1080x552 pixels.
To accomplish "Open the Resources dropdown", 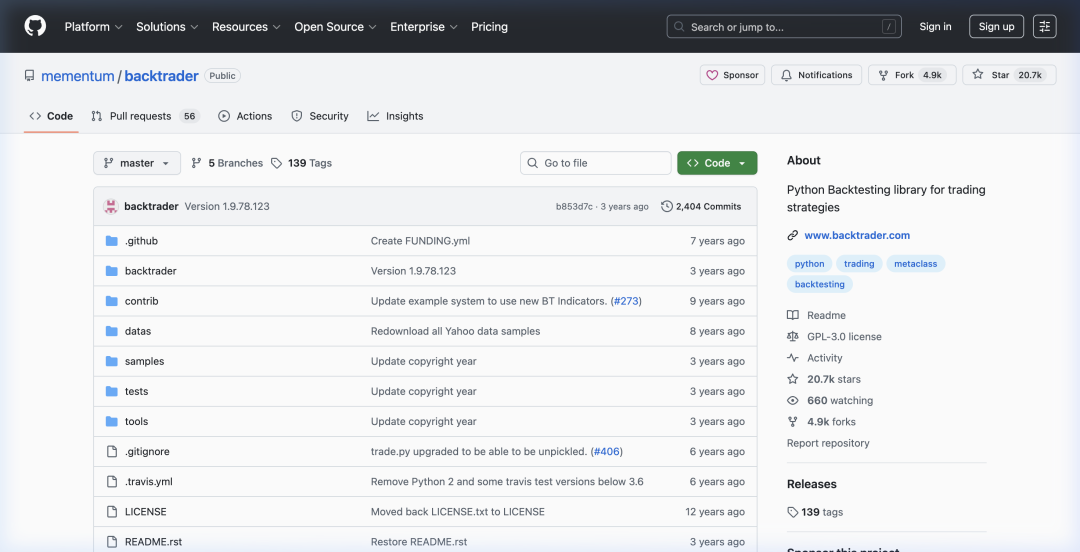I will click(246, 27).
